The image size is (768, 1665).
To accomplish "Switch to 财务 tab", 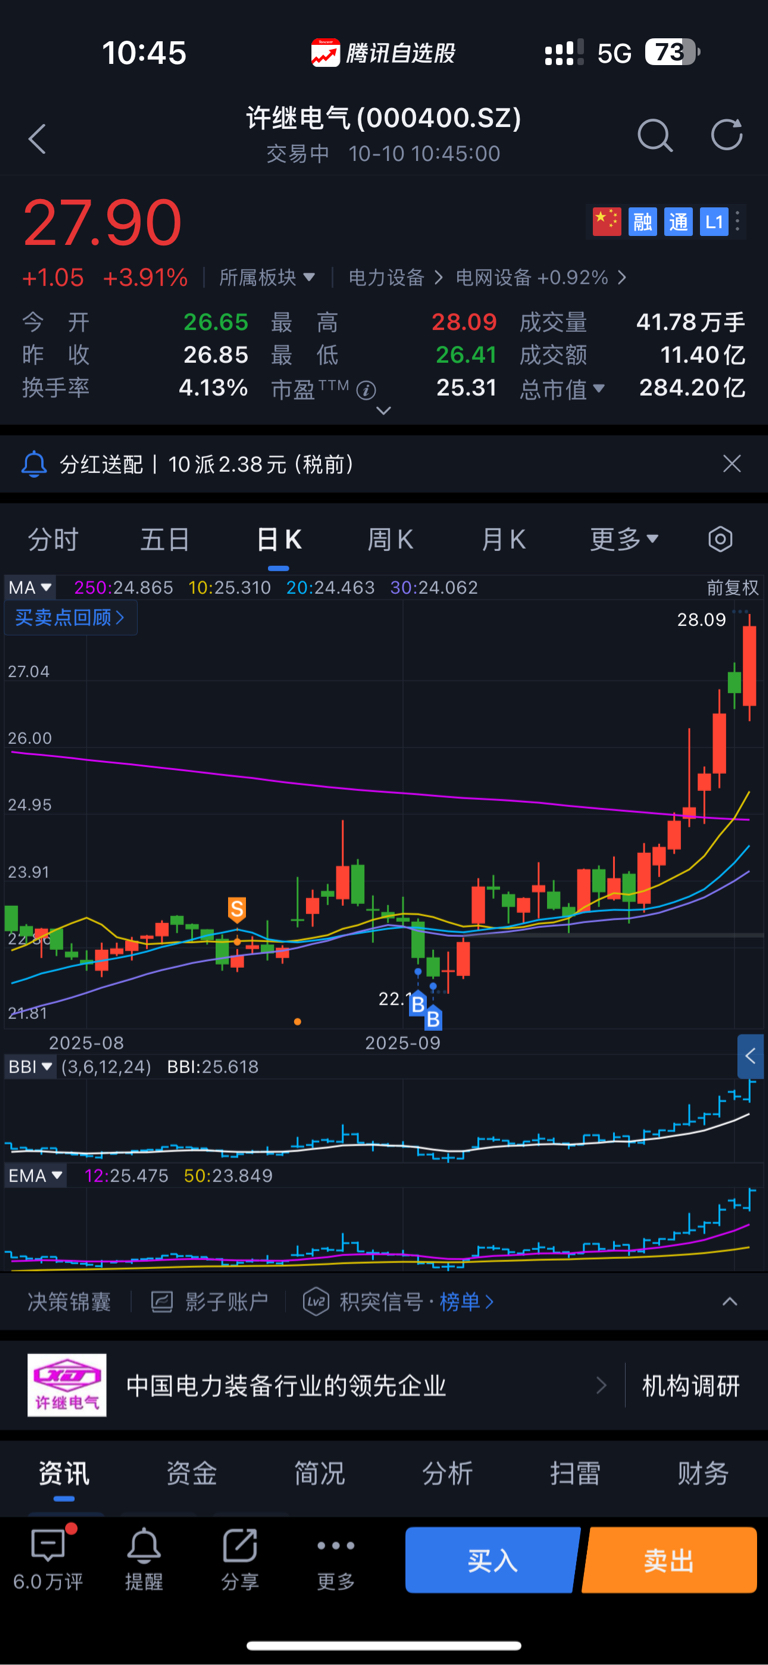I will pyautogui.click(x=703, y=1473).
